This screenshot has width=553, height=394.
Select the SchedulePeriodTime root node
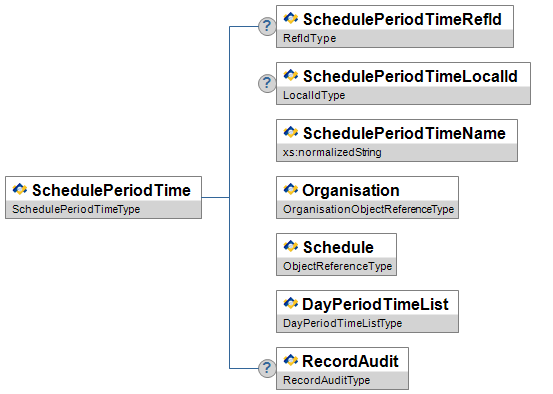[x=103, y=198]
